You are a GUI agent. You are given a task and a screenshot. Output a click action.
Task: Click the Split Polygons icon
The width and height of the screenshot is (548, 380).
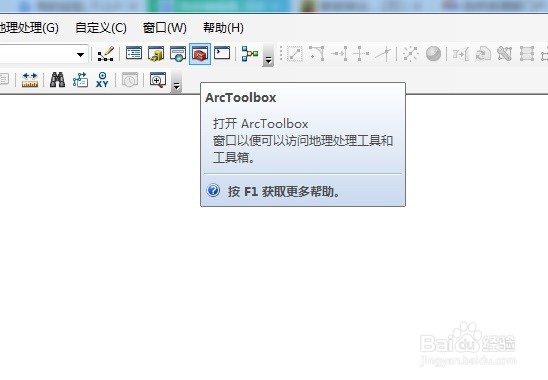pyautogui.click(x=527, y=54)
